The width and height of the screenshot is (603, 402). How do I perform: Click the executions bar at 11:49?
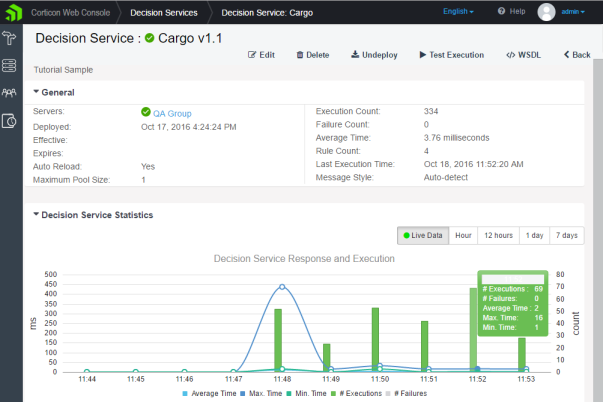pos(326,357)
